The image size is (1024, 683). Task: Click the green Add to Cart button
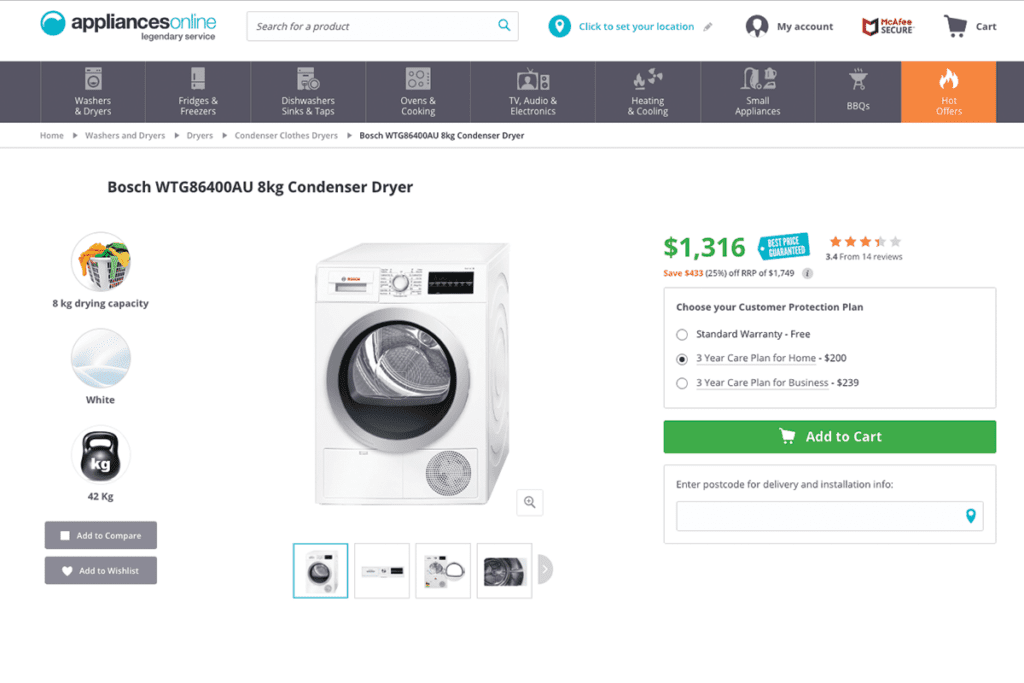click(829, 437)
